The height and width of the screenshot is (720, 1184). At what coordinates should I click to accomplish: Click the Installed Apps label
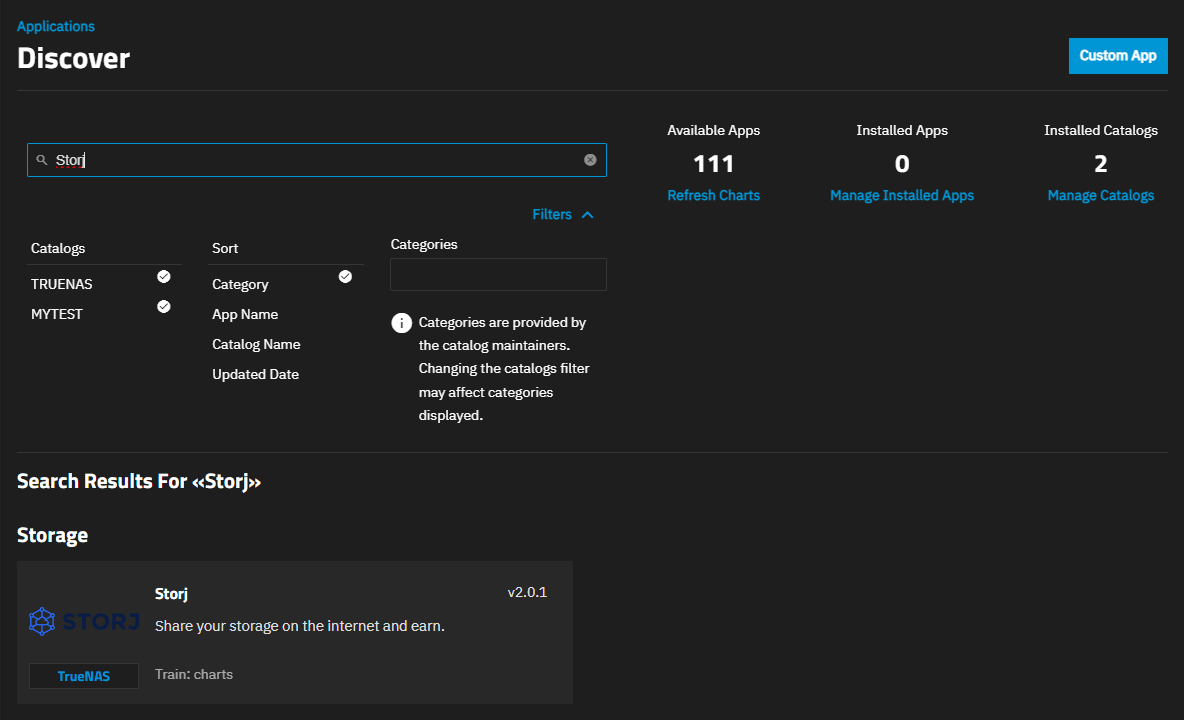click(x=902, y=131)
